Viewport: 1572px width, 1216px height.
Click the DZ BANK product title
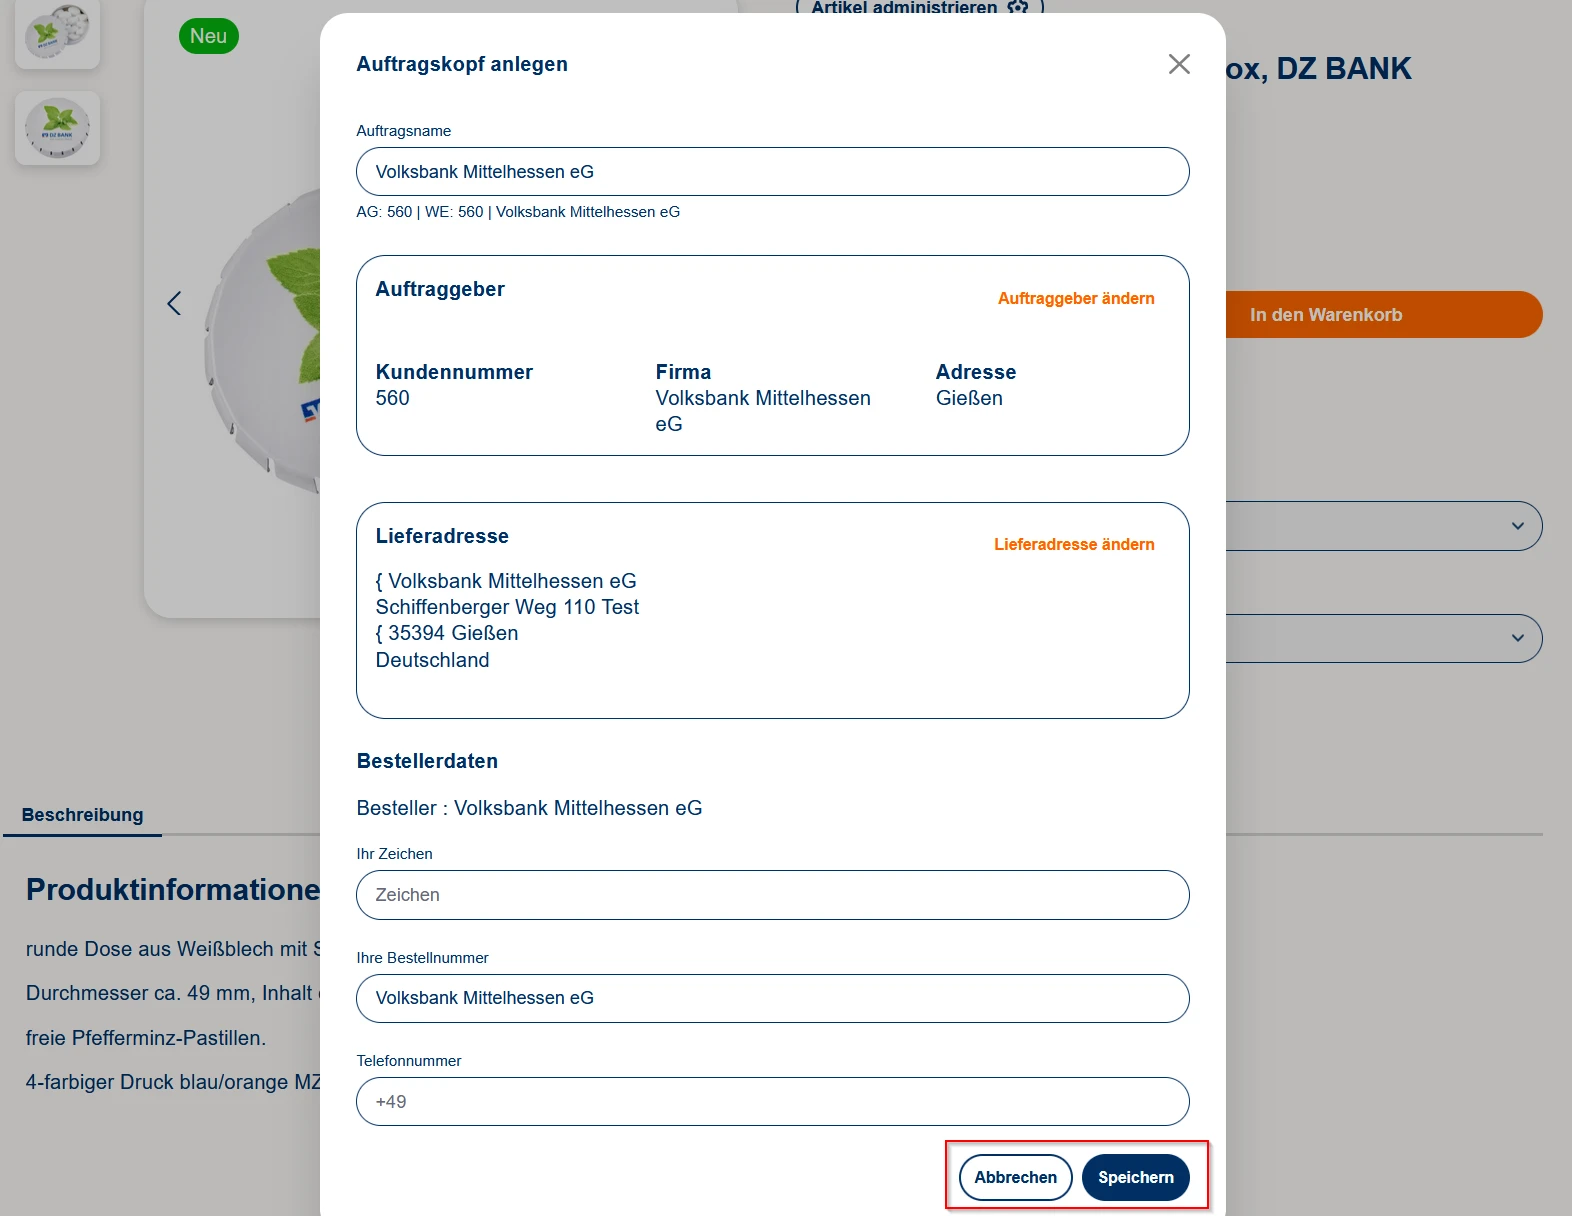click(1318, 69)
